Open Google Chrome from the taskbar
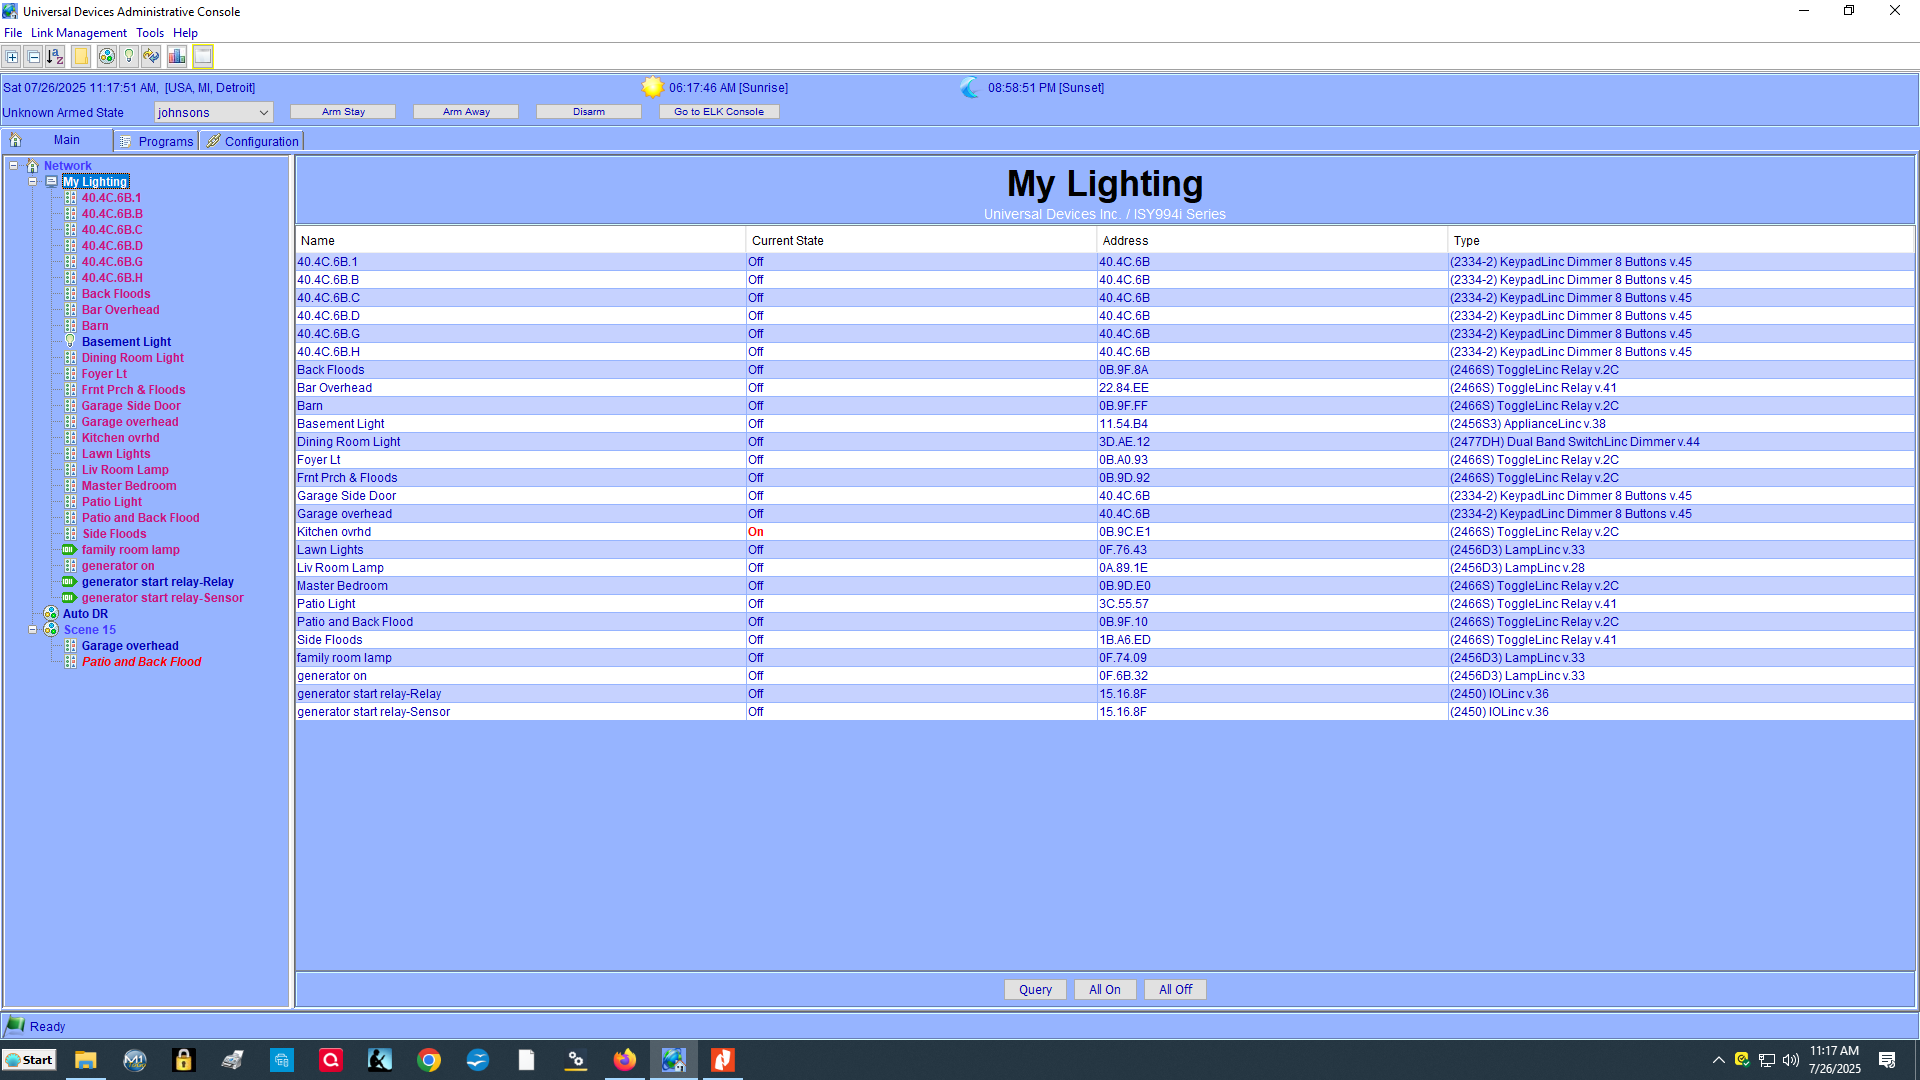Image resolution: width=1920 pixels, height=1080 pixels. [429, 1060]
